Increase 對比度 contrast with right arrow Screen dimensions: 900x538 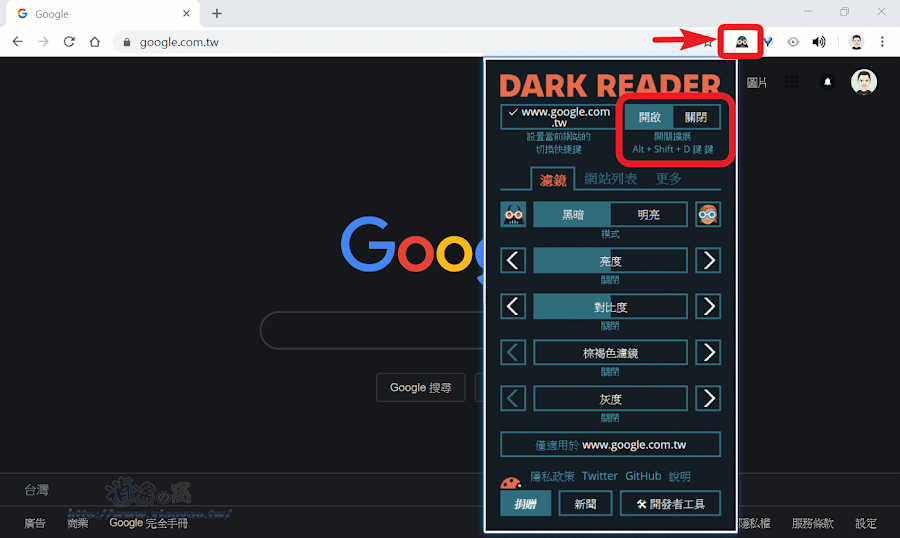tap(708, 307)
